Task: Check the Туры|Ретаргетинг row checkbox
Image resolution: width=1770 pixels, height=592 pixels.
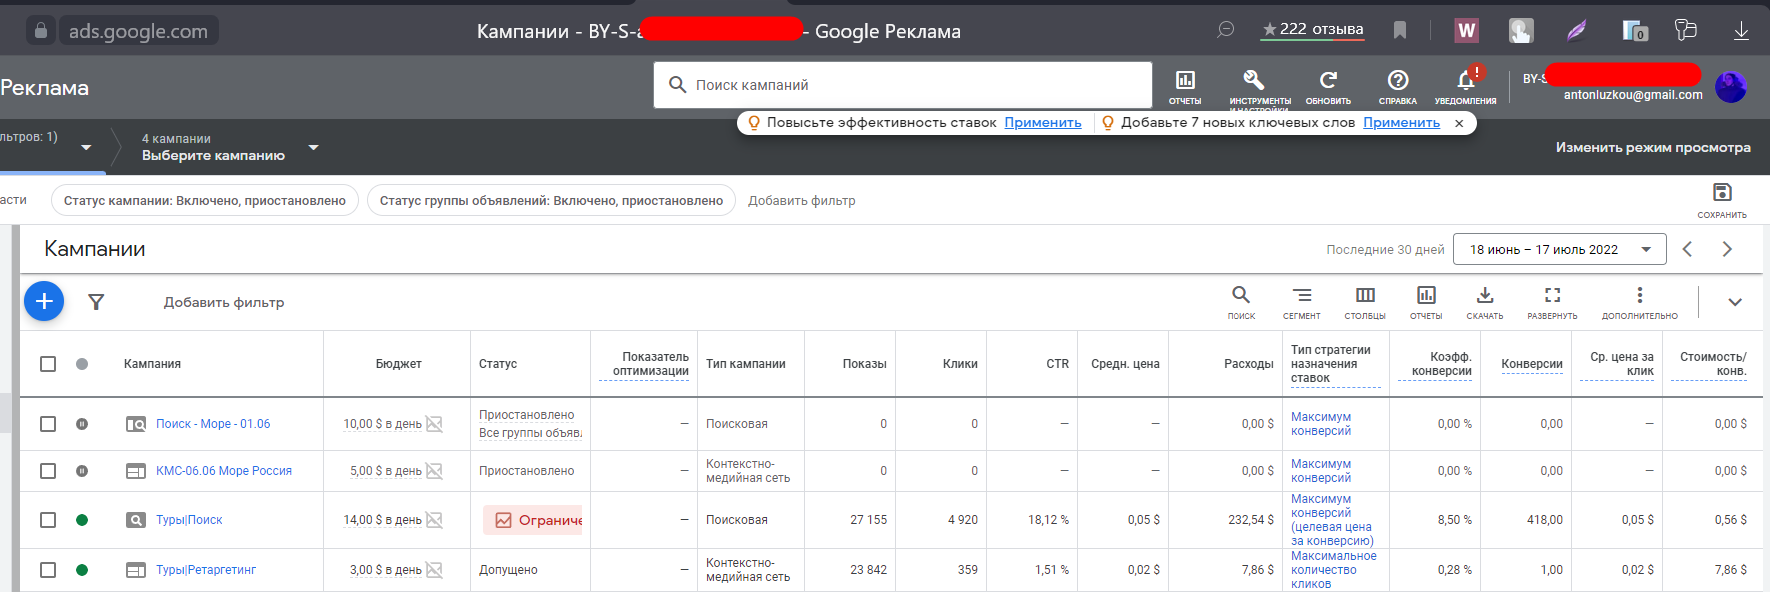Action: coord(48,570)
